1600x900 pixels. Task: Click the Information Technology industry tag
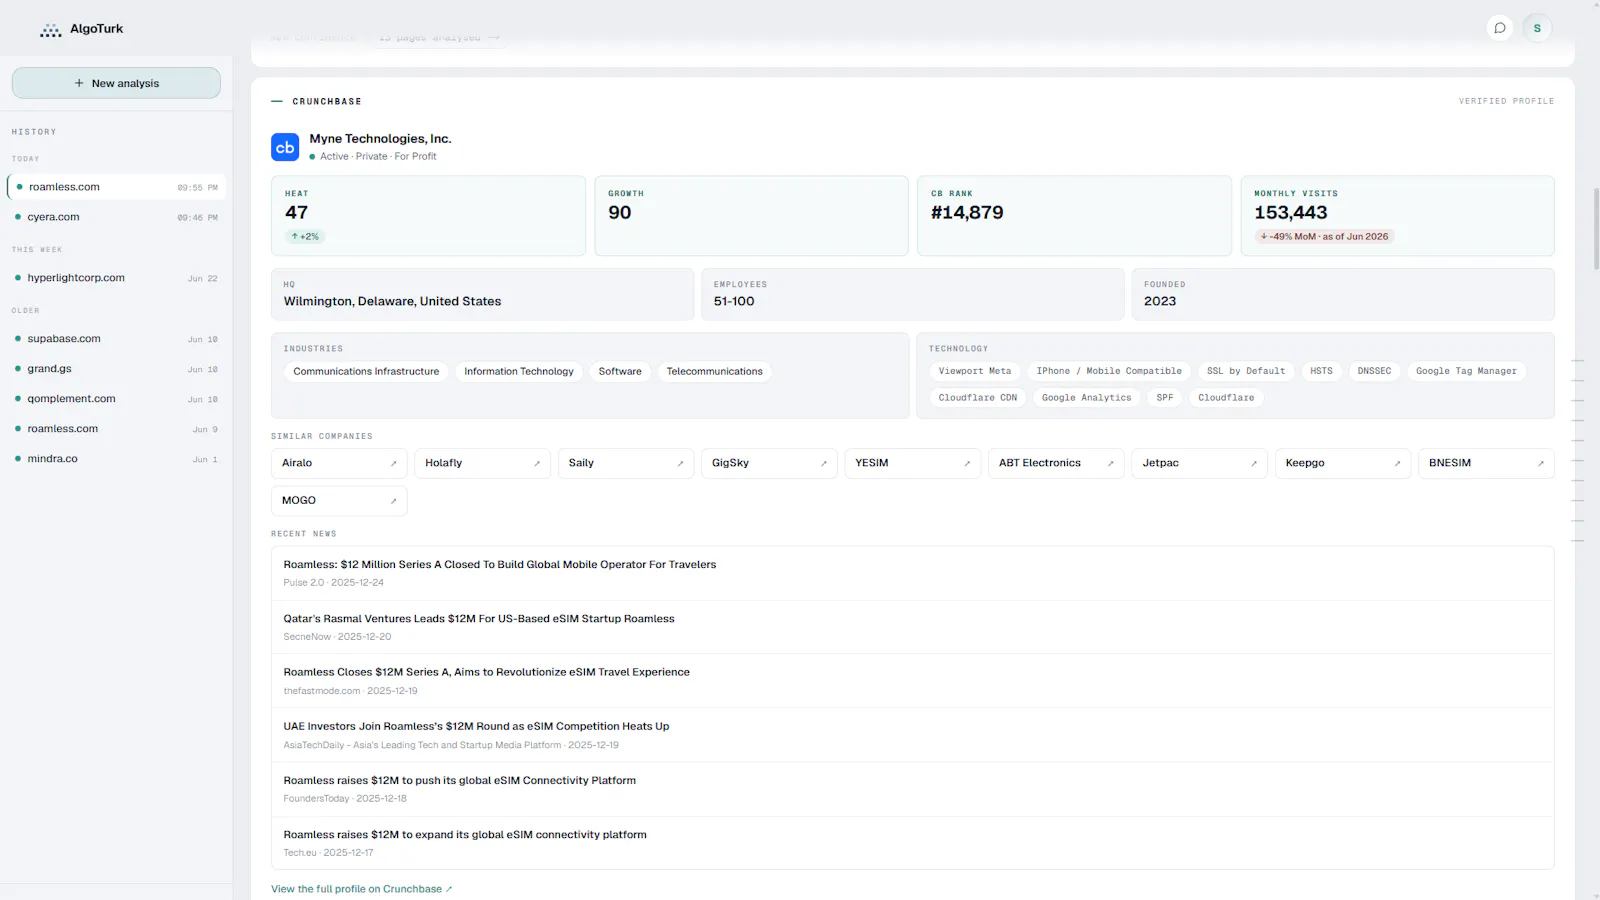point(519,372)
